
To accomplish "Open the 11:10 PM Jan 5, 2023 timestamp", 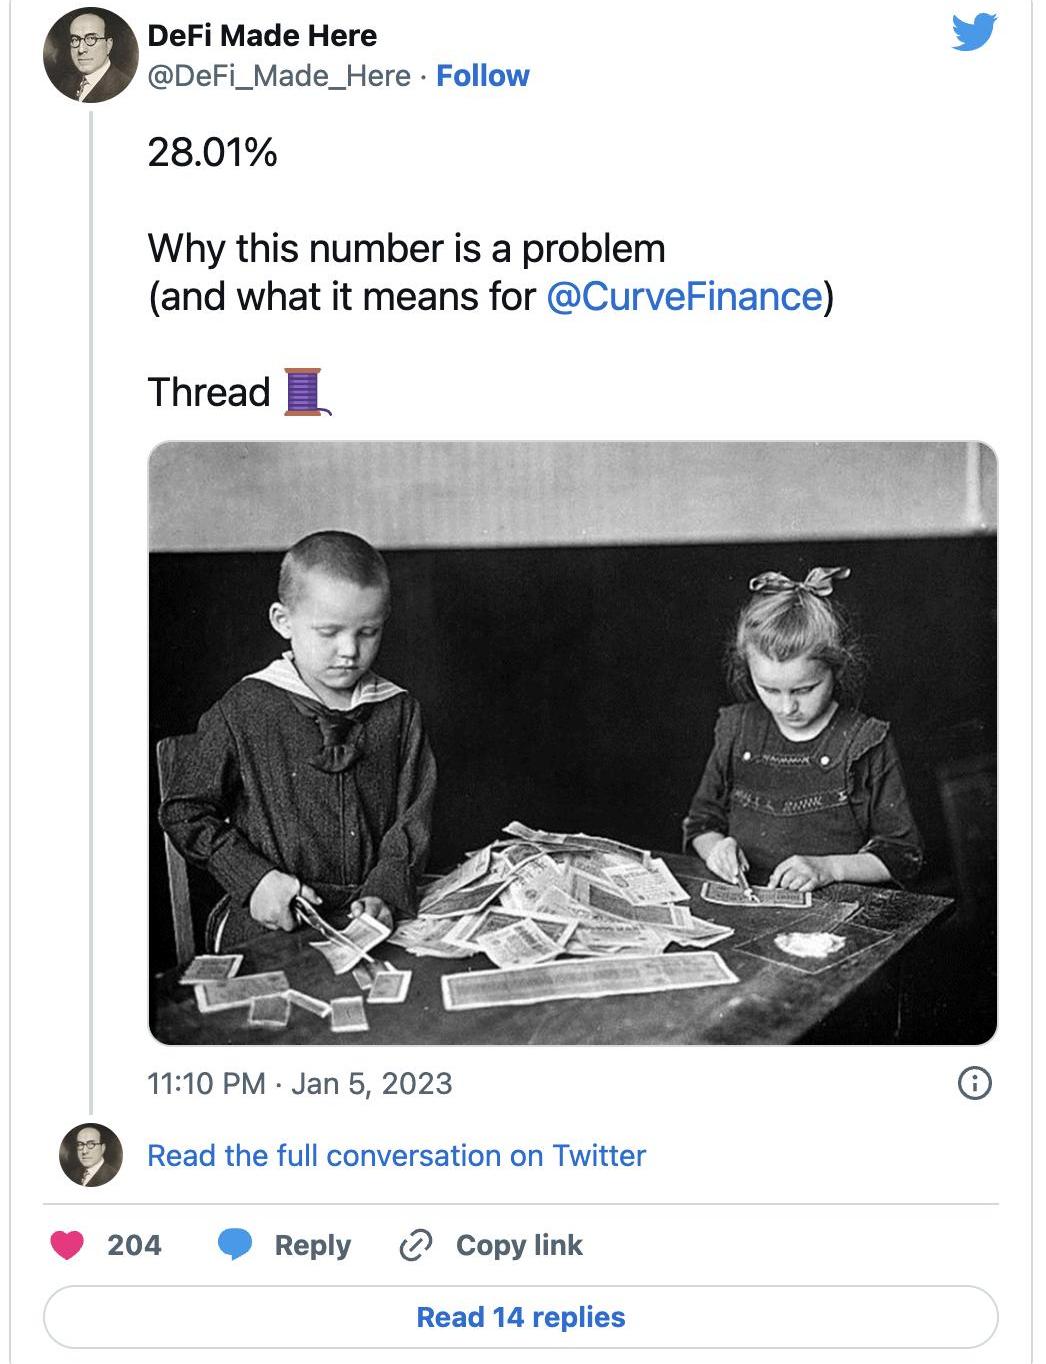I will click(299, 1084).
